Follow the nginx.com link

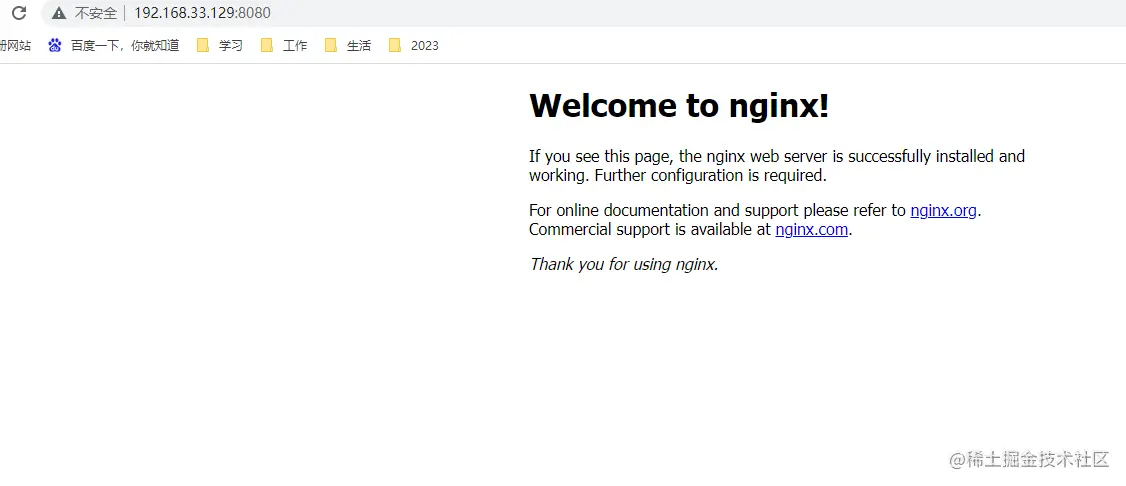811,230
